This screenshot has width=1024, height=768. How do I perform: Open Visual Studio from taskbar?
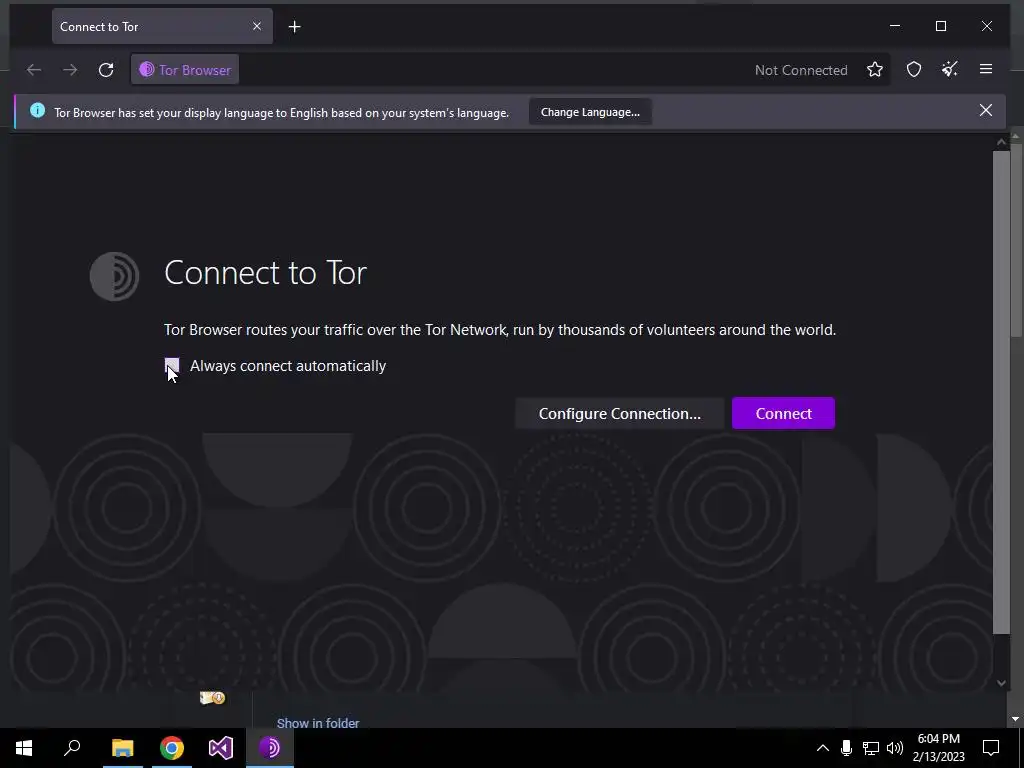[x=221, y=748]
